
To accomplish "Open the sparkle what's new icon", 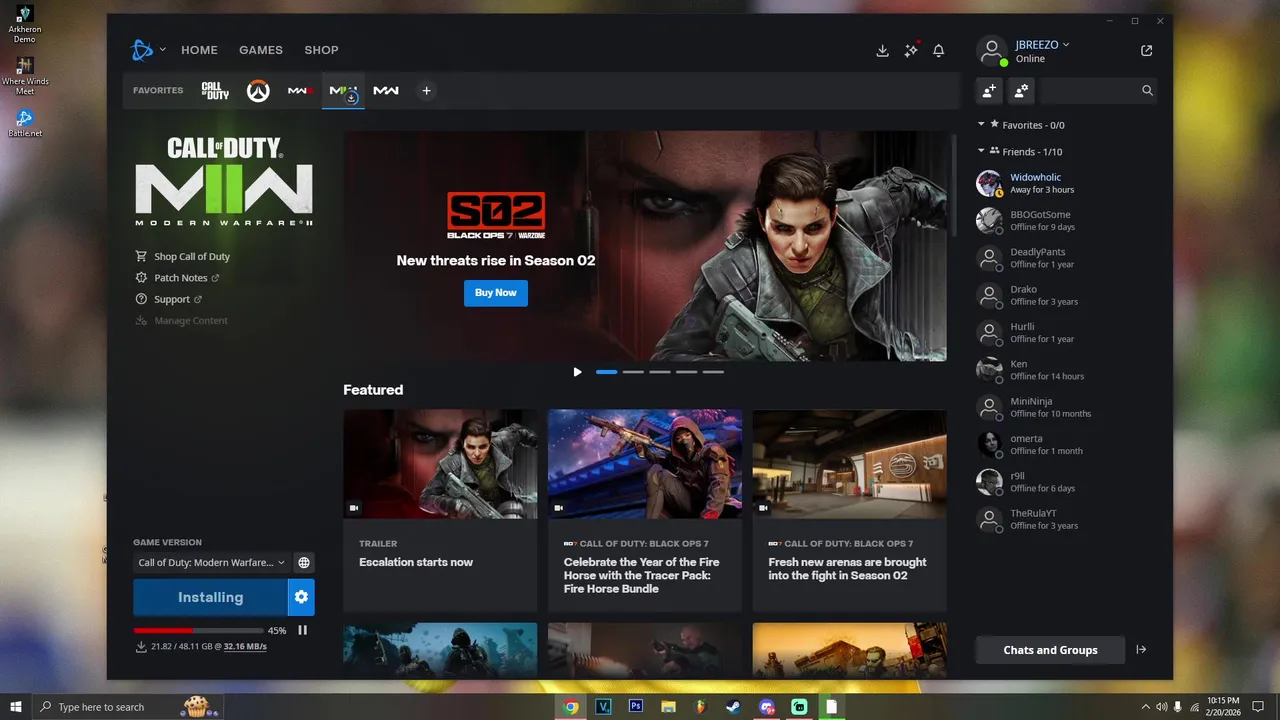I will tap(911, 50).
